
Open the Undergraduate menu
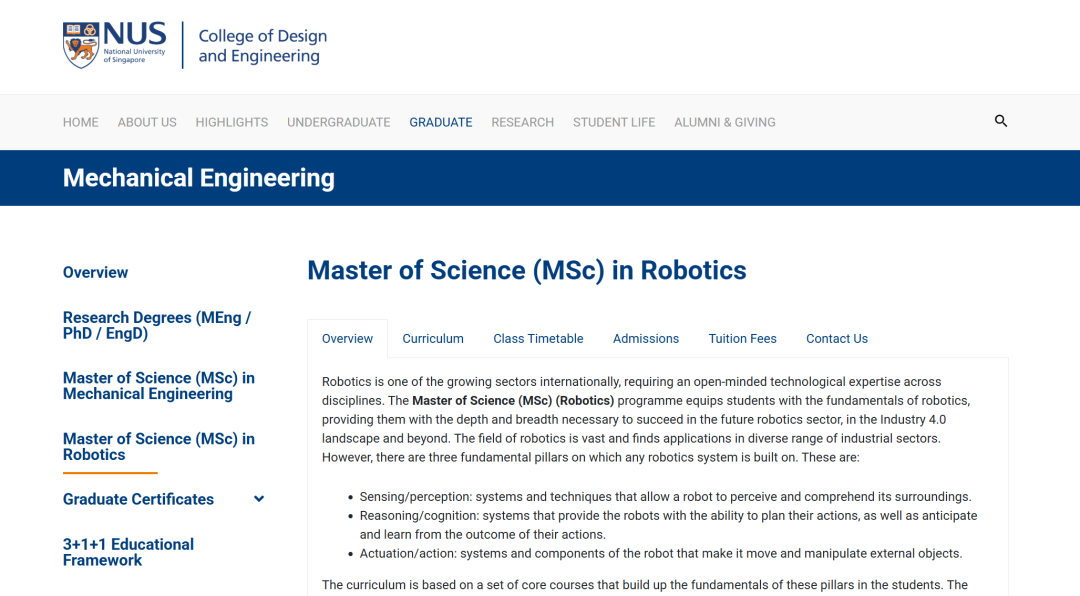click(x=339, y=122)
